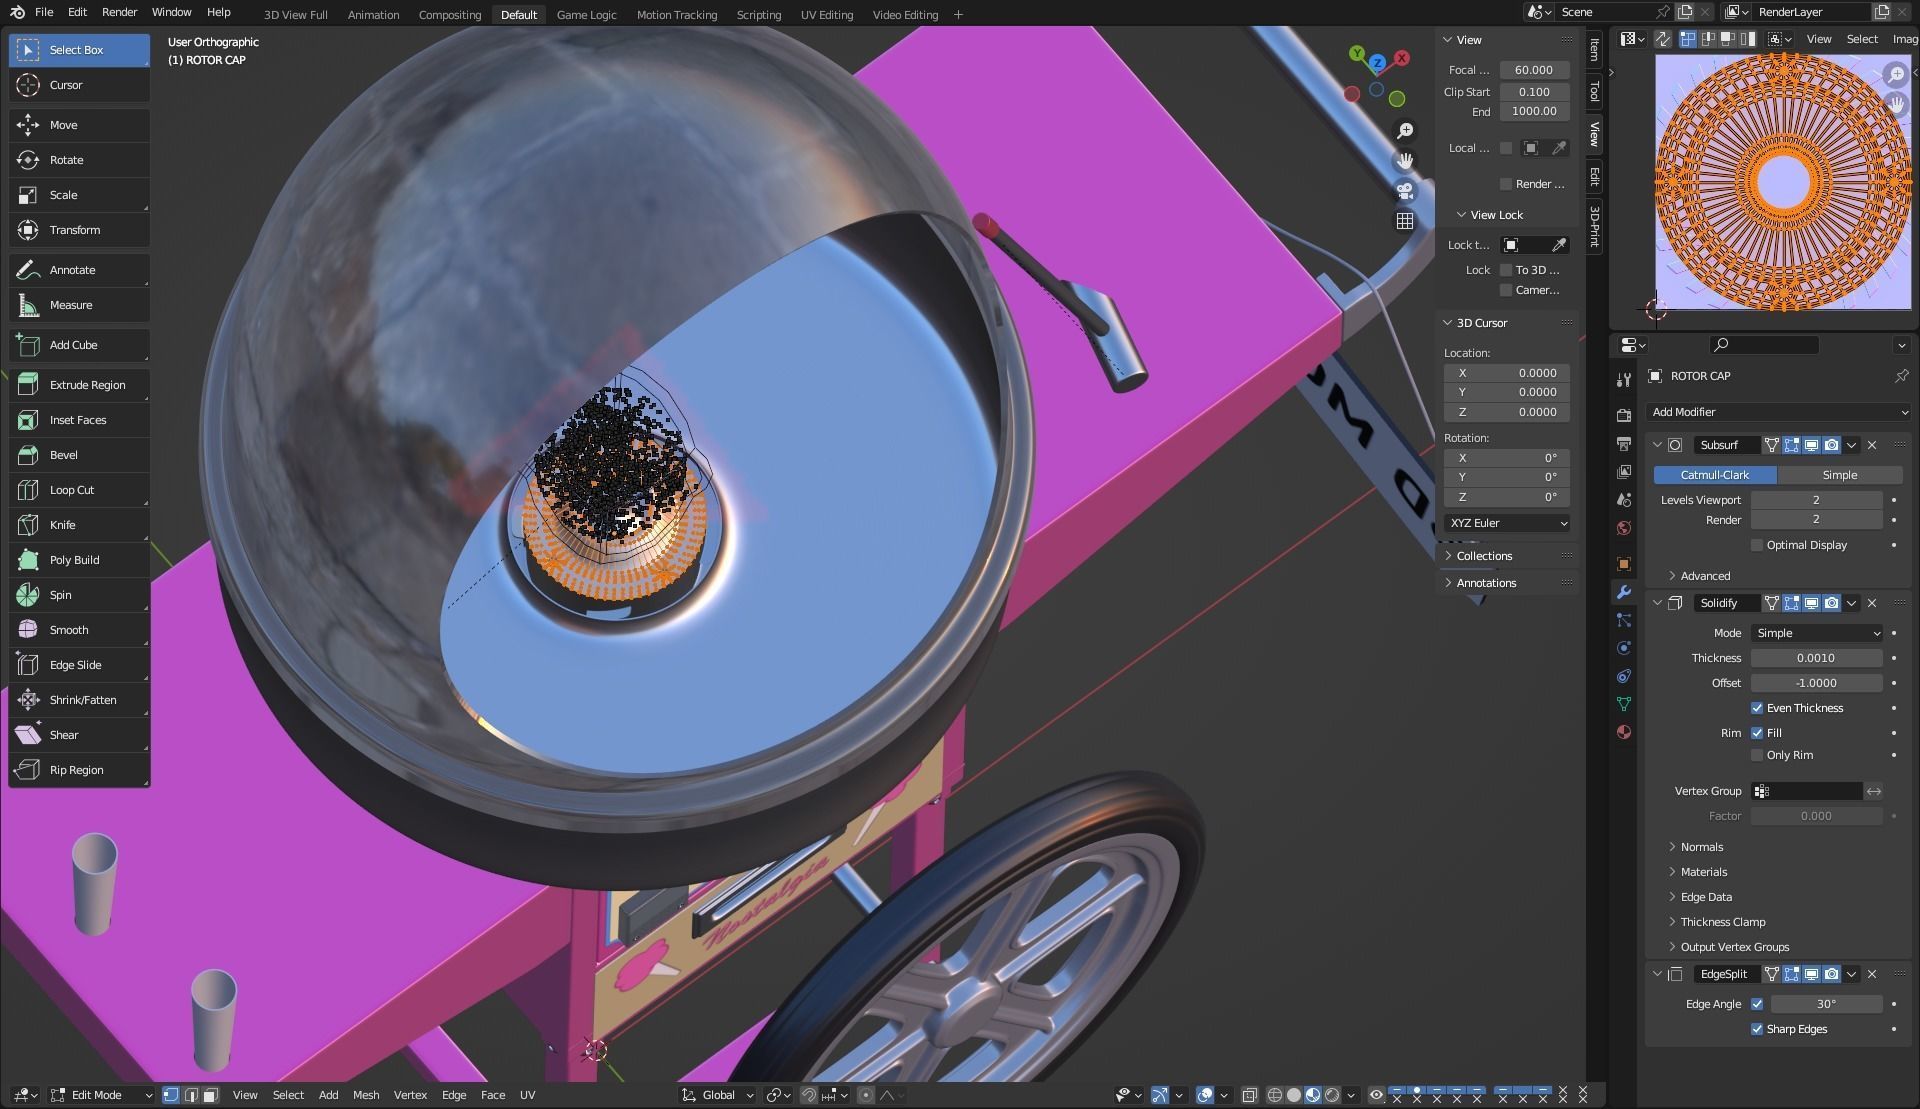Switch orthographic/perspective grid icon
Viewport: 1920px width, 1109px height.
coord(1405,221)
